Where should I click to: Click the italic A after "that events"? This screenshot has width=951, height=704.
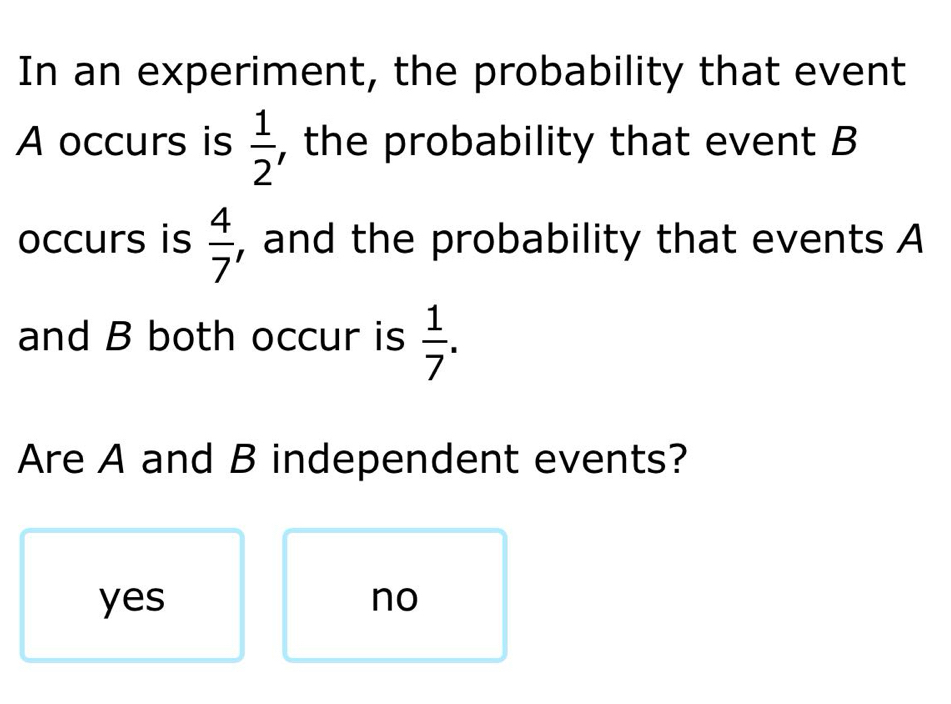pyautogui.click(x=908, y=239)
